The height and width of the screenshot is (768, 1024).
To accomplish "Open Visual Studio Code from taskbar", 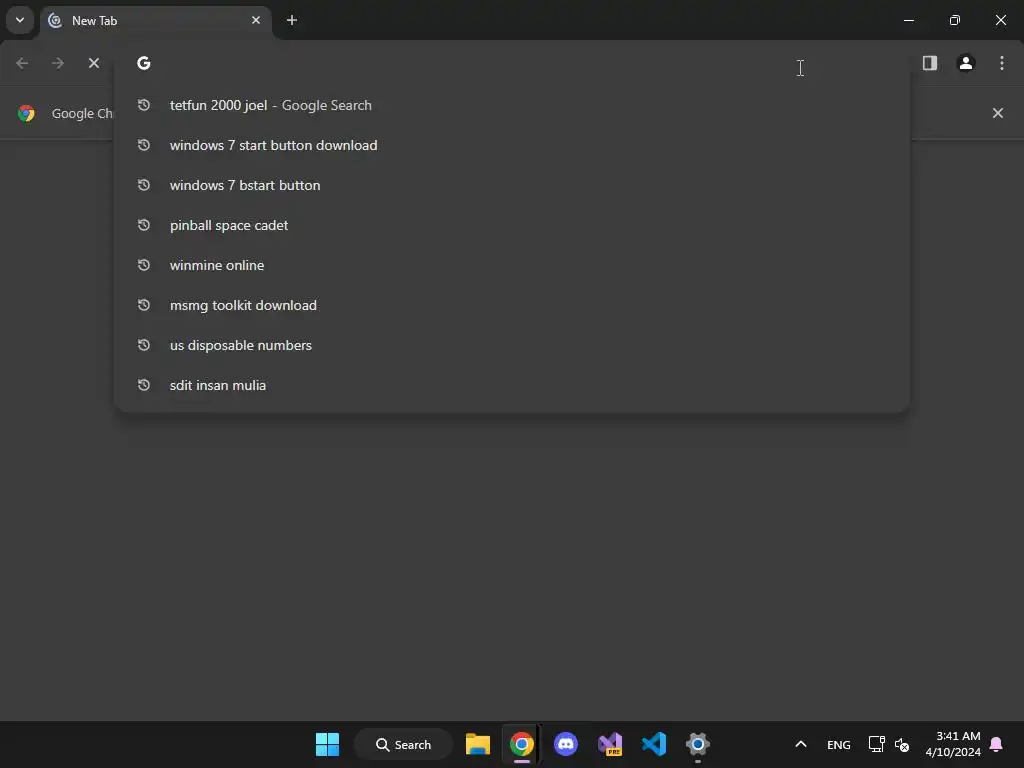I will tap(654, 744).
